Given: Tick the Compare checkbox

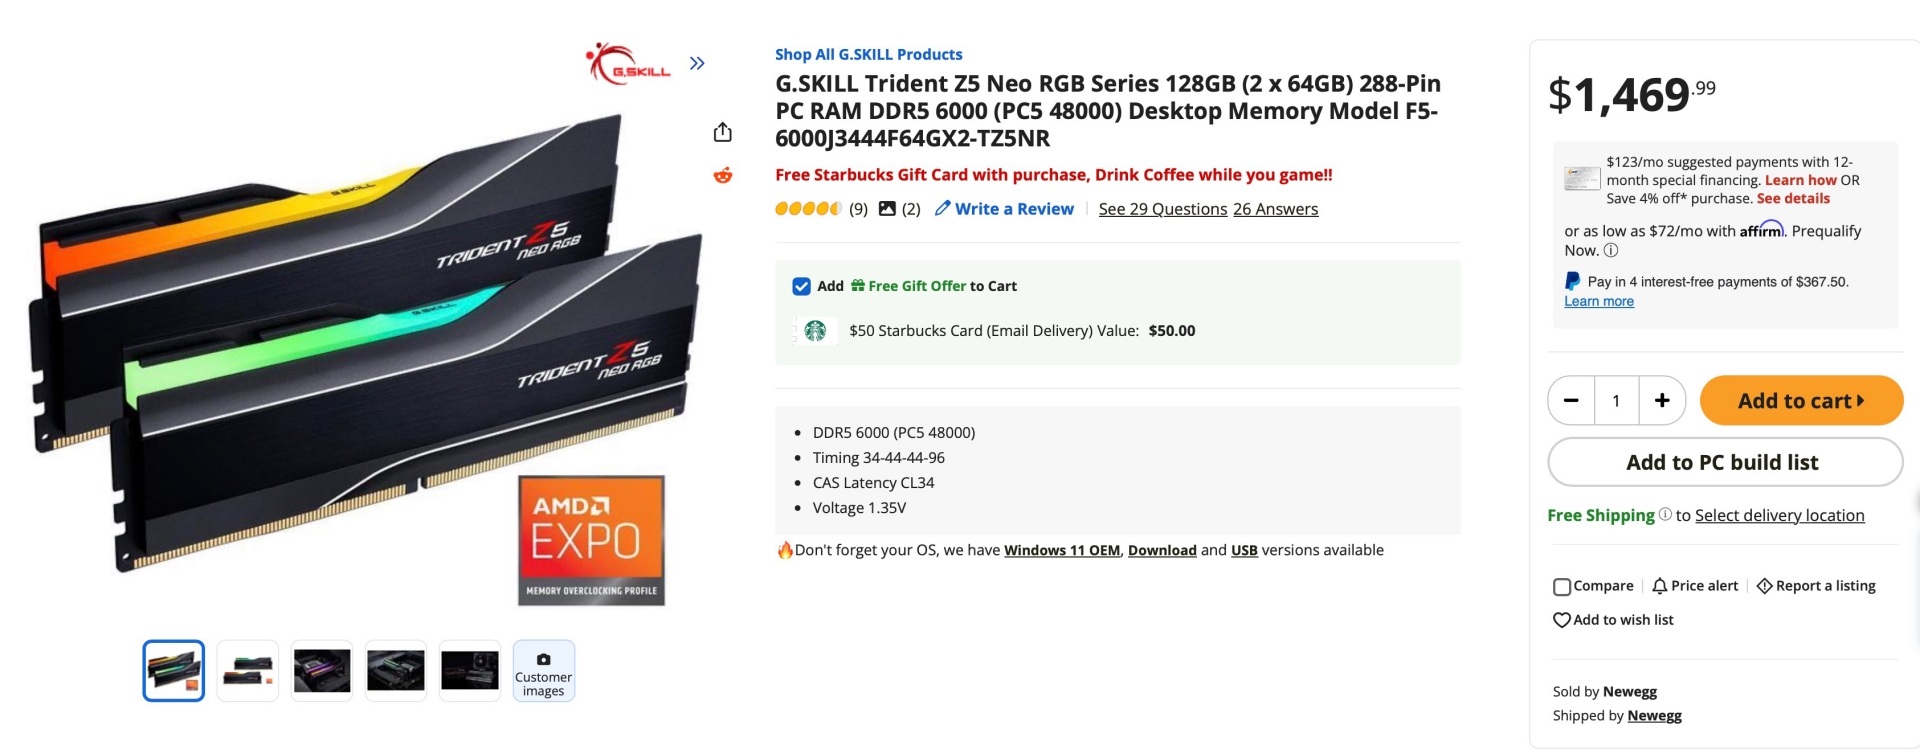Looking at the screenshot, I should 1562,587.
